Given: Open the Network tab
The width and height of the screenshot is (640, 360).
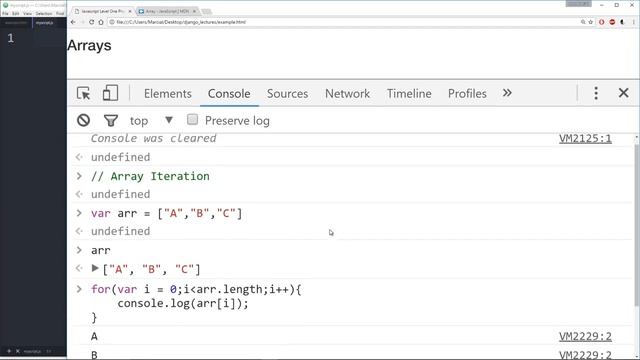Looking at the screenshot, I should [347, 93].
